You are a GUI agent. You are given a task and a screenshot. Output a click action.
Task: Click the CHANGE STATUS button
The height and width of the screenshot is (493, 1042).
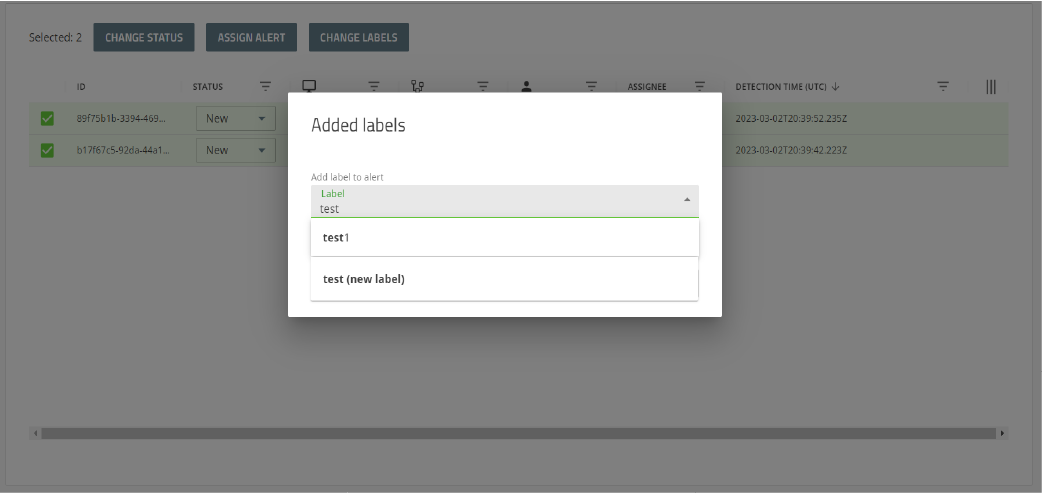point(144,37)
